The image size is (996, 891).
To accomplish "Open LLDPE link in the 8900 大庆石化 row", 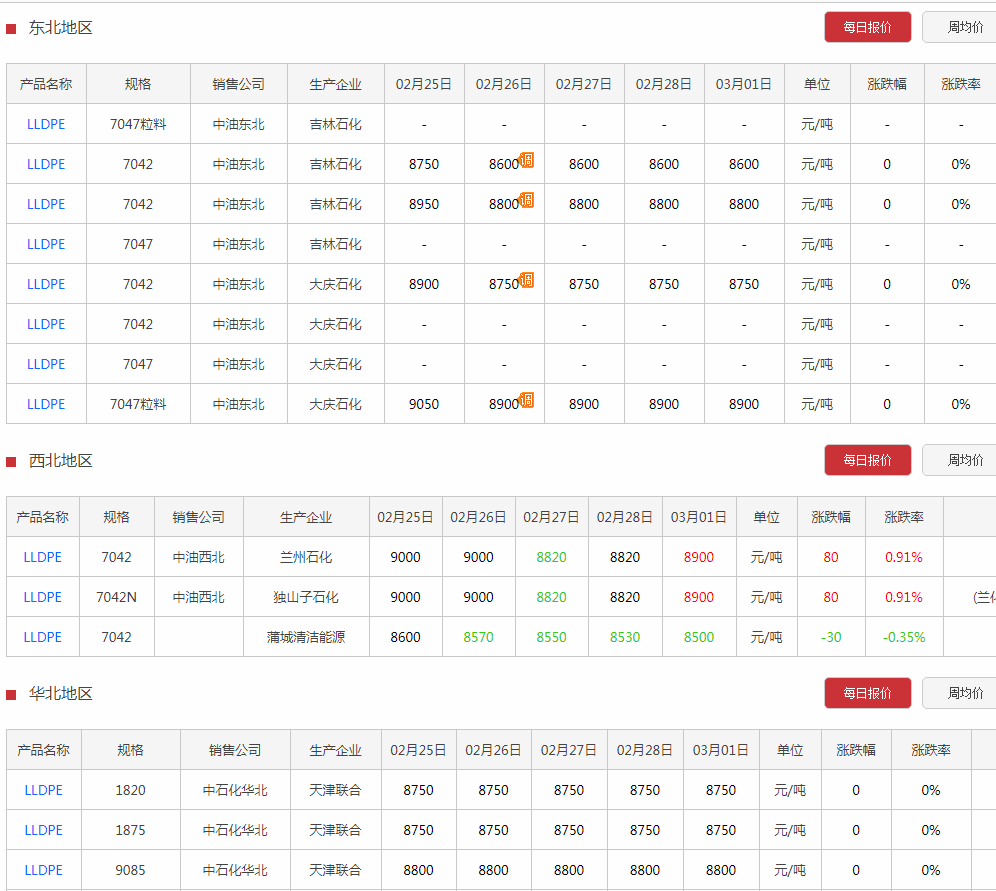I will point(46,285).
